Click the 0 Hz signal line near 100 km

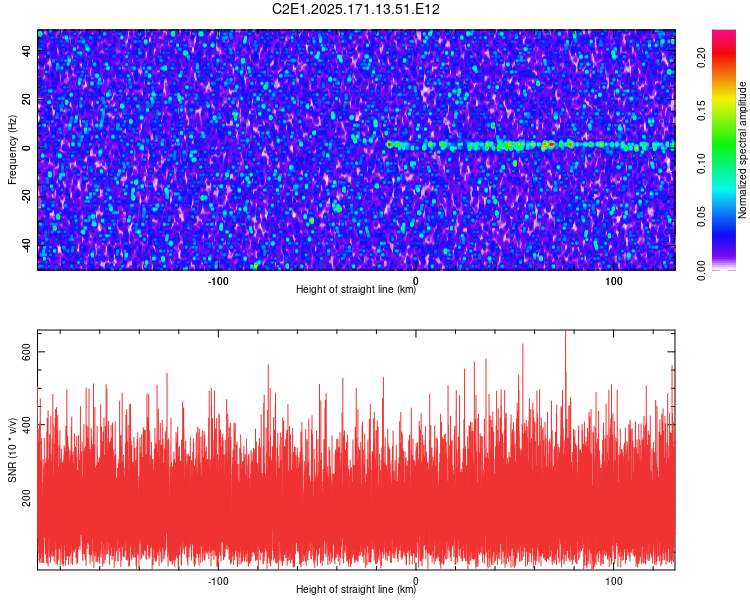[x=614, y=144]
